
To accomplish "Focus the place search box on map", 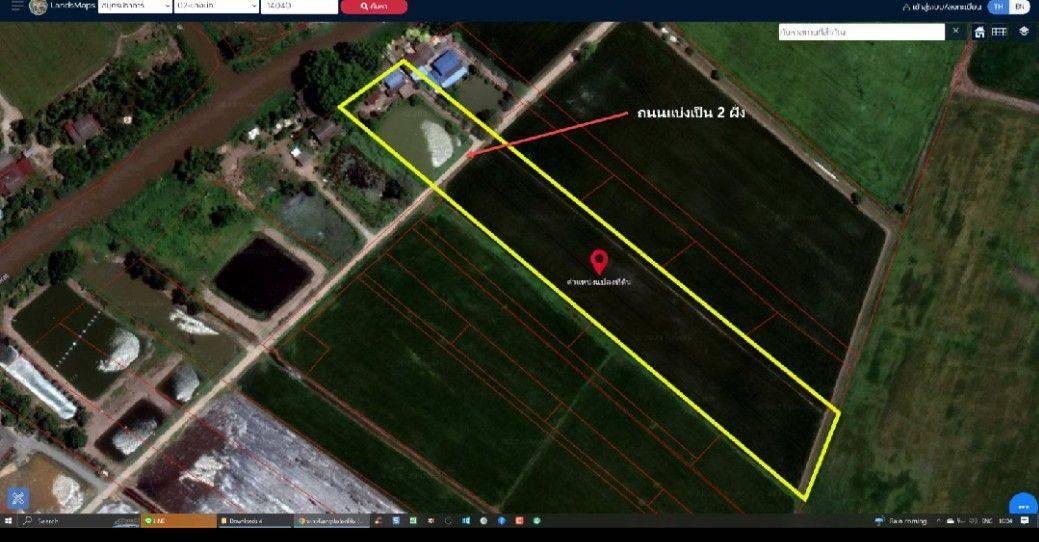I will 861,32.
